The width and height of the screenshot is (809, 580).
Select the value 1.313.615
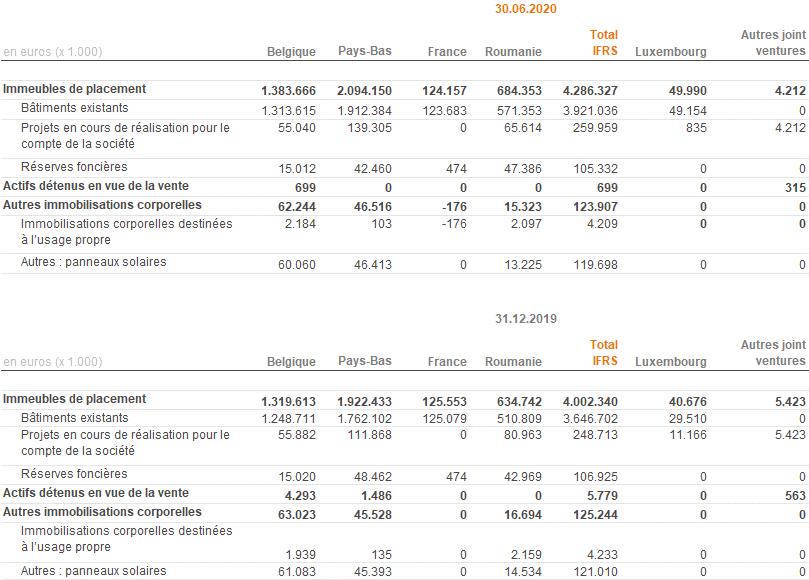coord(288,111)
